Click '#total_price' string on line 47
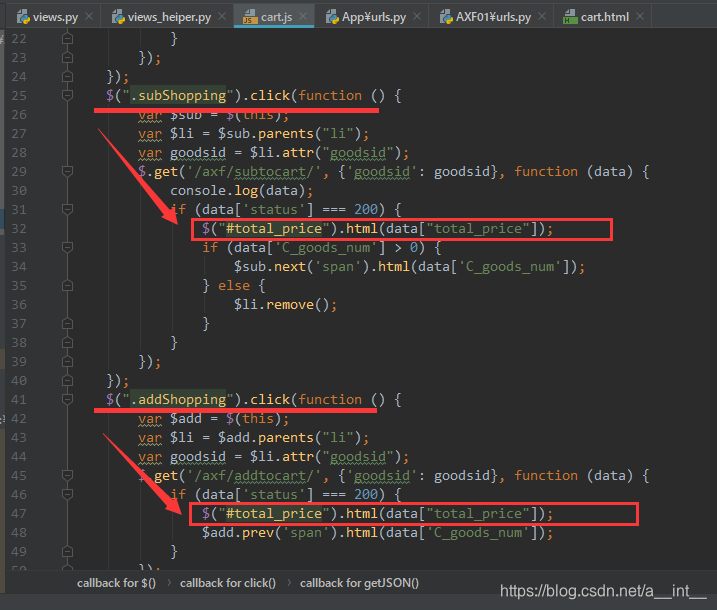The width and height of the screenshot is (717, 610). [x=273, y=514]
